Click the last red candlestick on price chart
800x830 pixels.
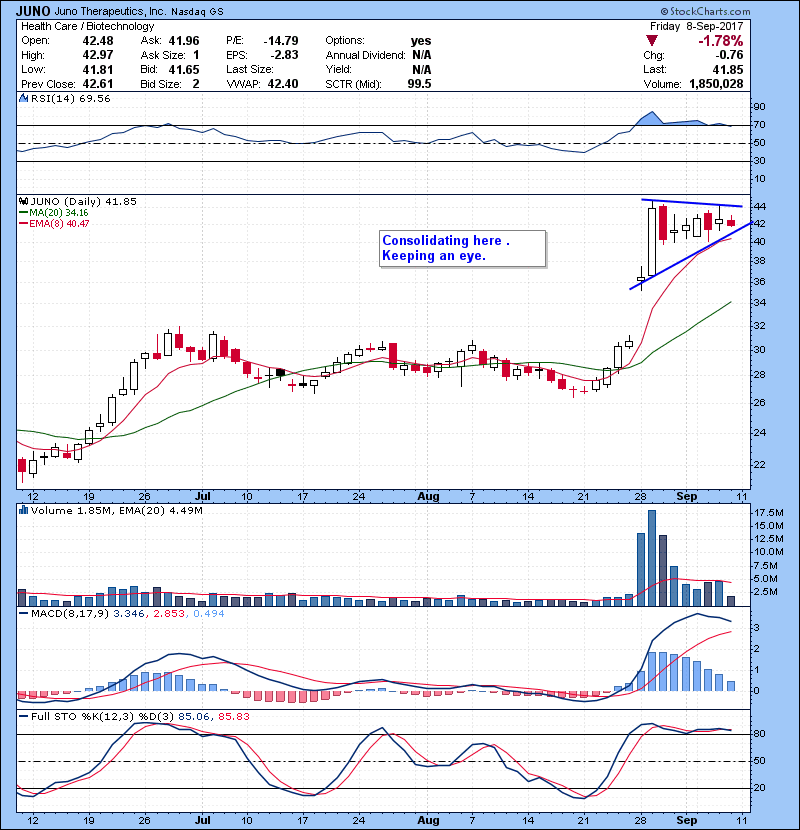tap(731, 222)
